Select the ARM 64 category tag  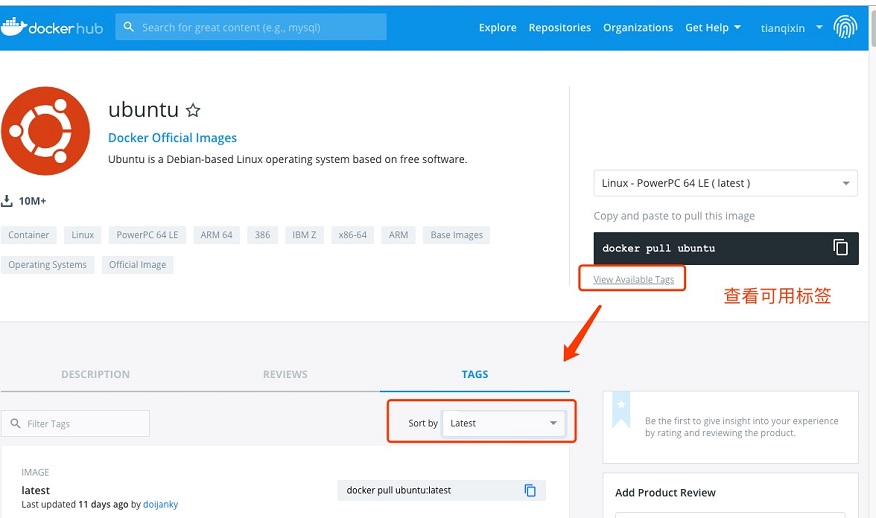[216, 235]
